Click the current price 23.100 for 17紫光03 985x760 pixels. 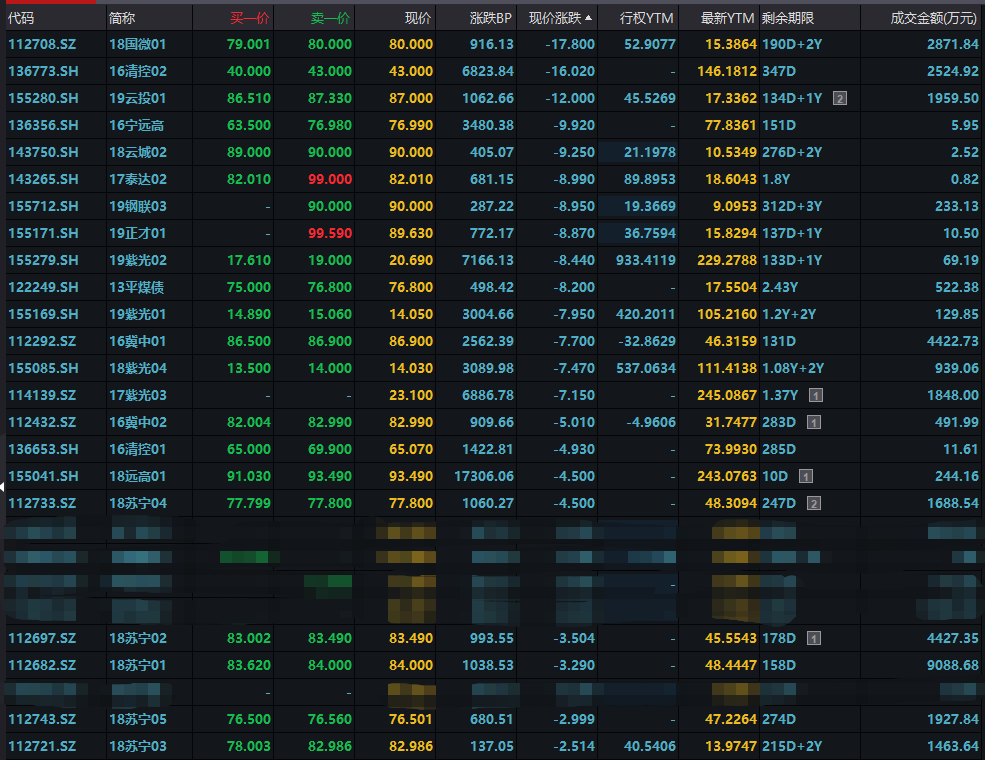(x=411, y=396)
